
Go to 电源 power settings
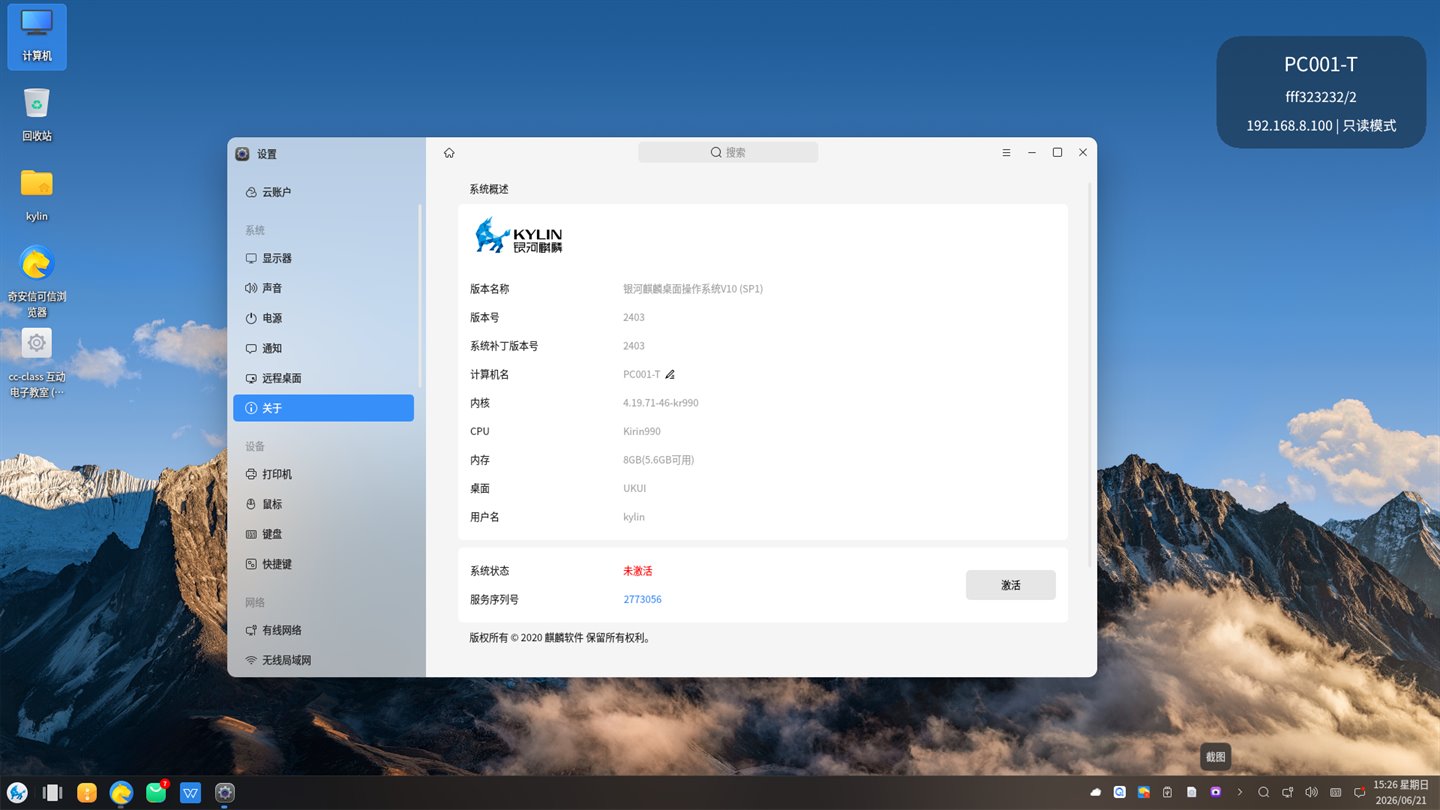coord(323,318)
